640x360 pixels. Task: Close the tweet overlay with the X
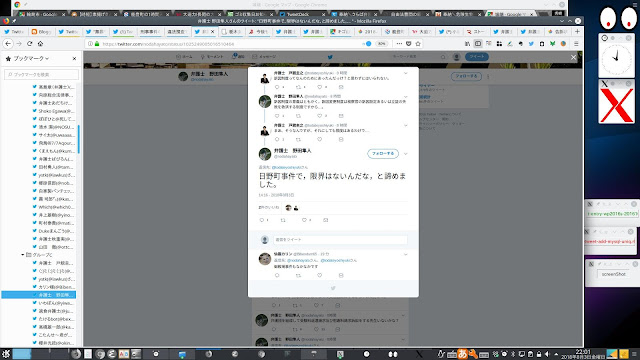(573, 58)
